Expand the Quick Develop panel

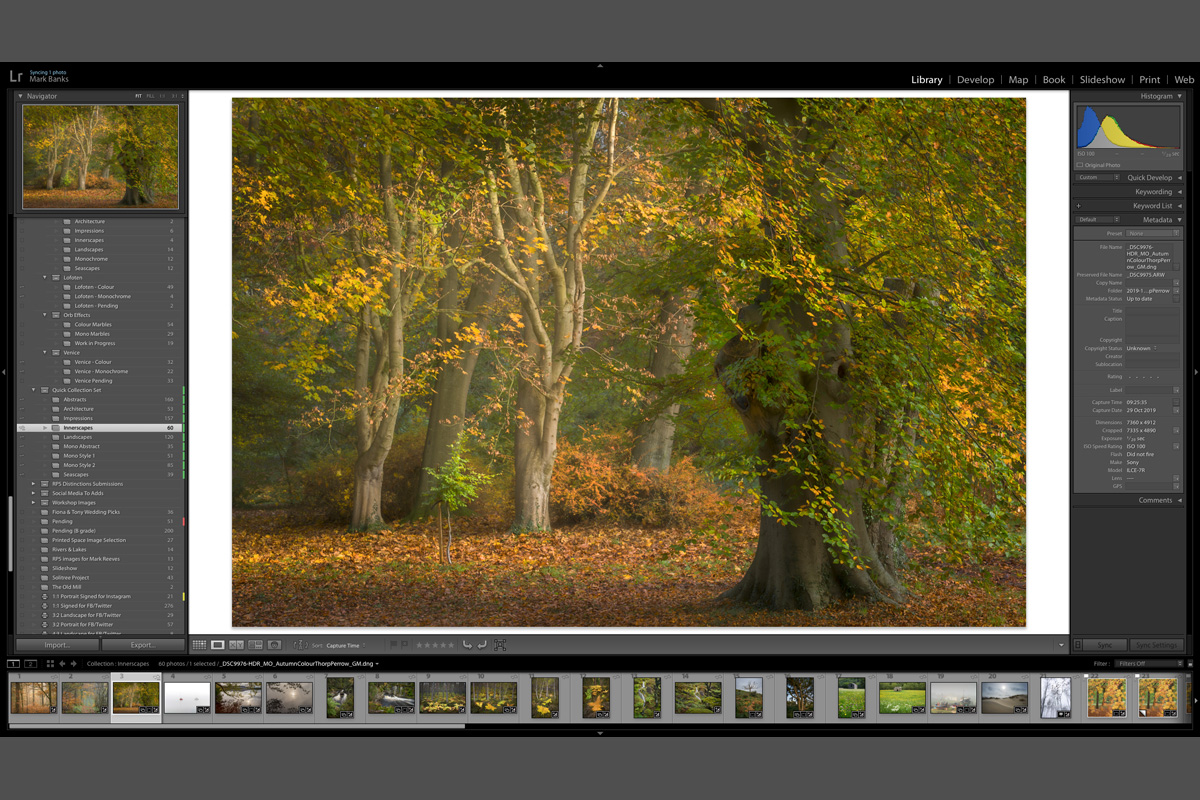(1179, 178)
